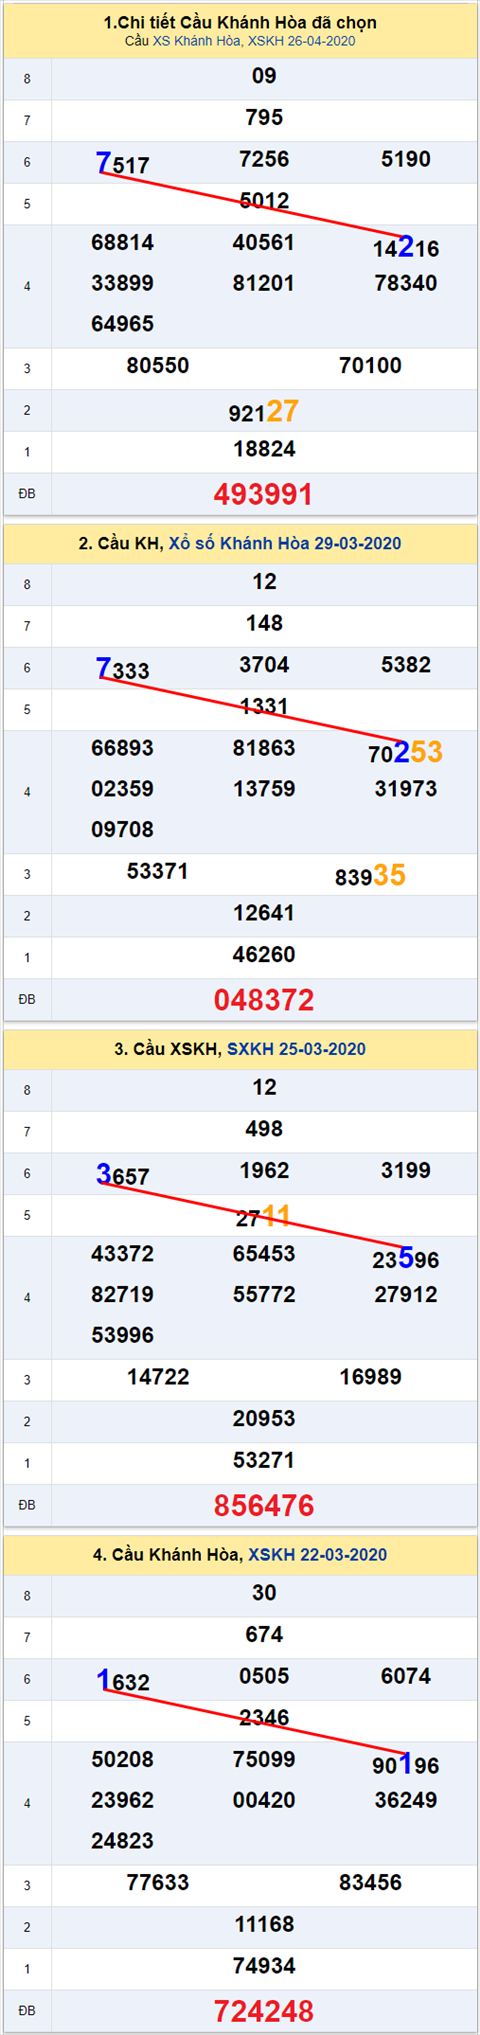The height and width of the screenshot is (2035, 480).
Task: Follow the 'Xổ số Khánh Hòa 29-03-2020' link
Action: click(285, 544)
